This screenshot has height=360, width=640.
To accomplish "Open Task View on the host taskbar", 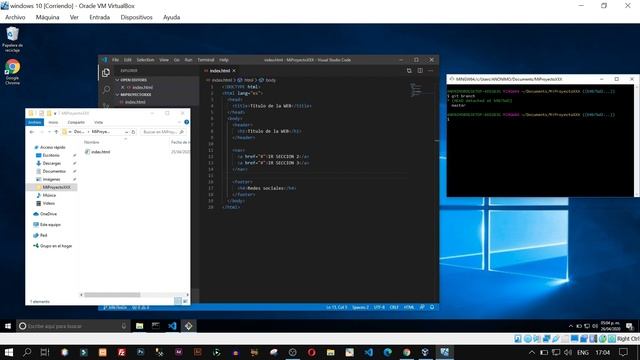I will point(45,352).
